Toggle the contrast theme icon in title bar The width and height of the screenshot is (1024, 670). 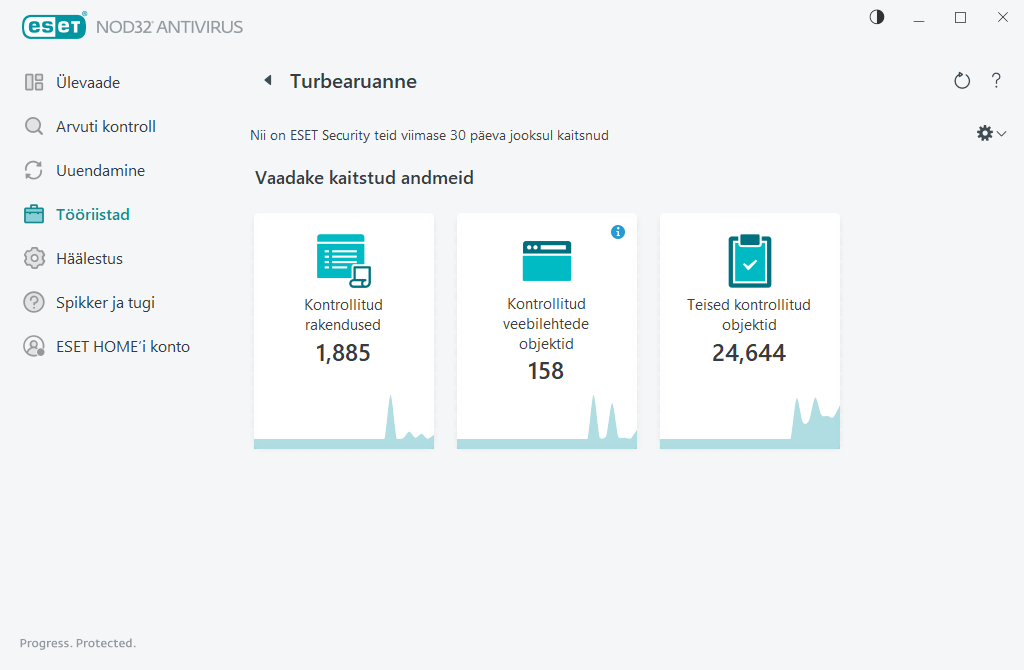[877, 17]
